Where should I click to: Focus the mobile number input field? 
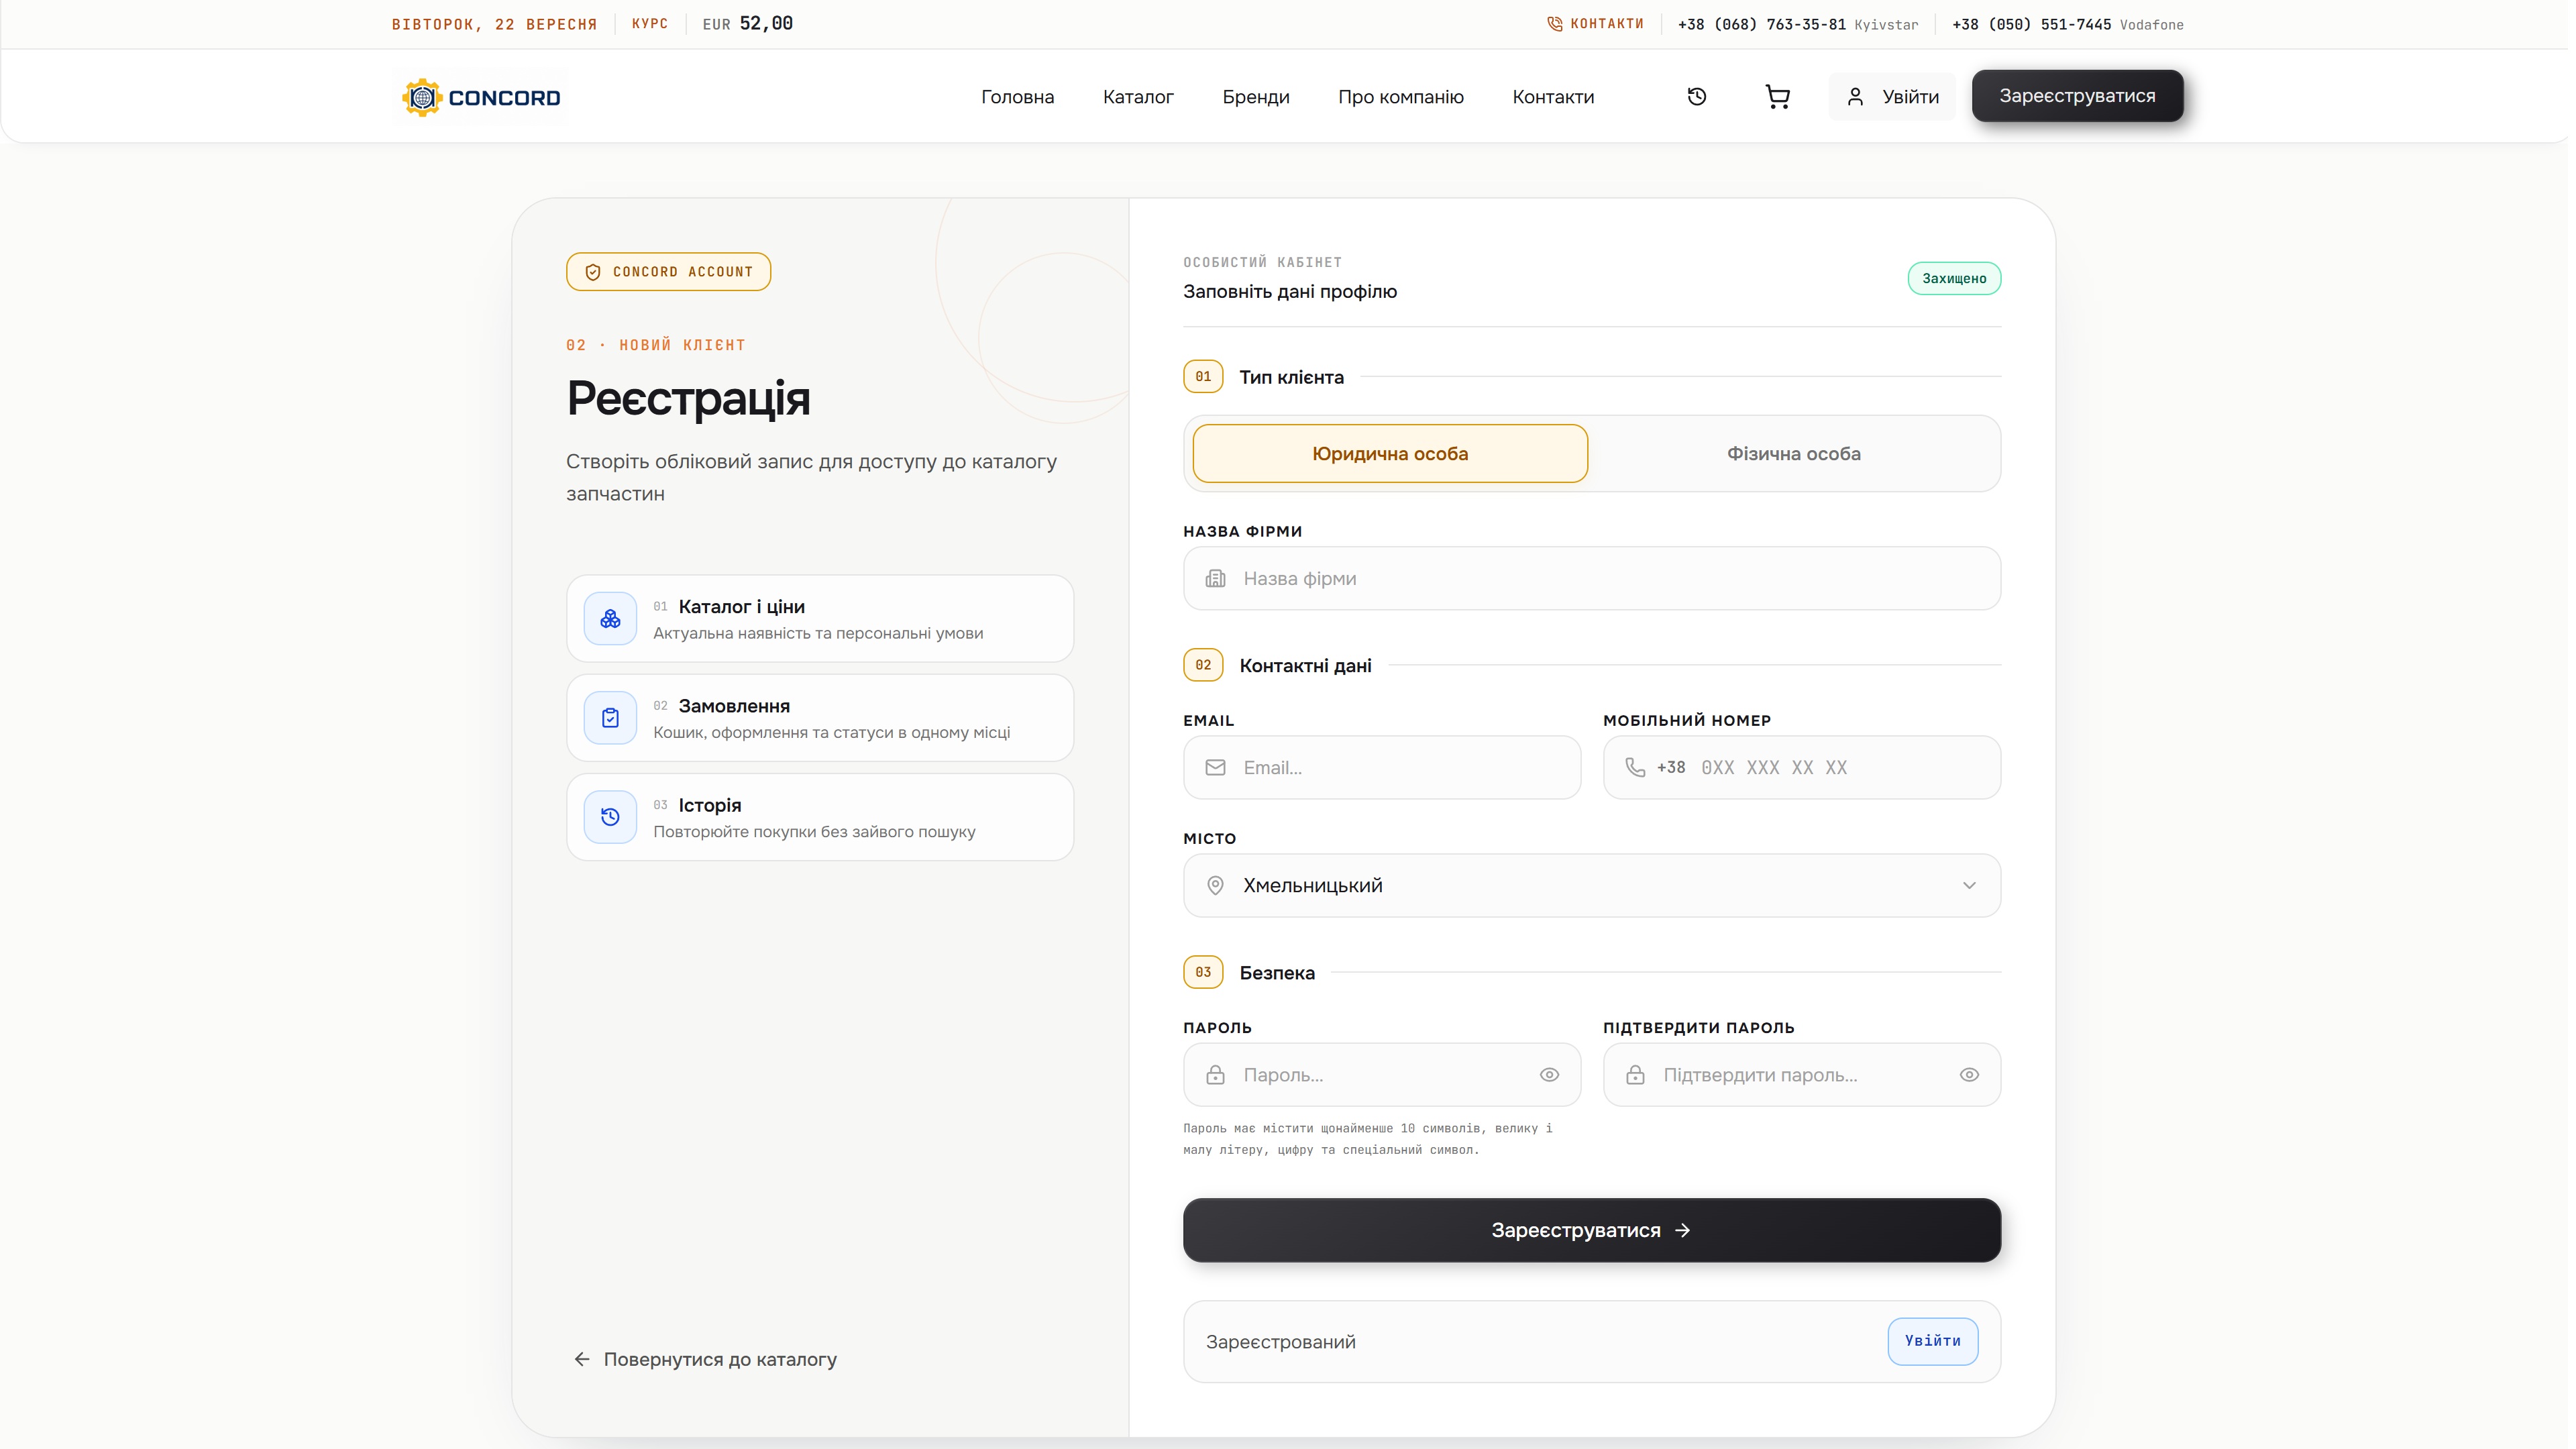pyautogui.click(x=1802, y=767)
